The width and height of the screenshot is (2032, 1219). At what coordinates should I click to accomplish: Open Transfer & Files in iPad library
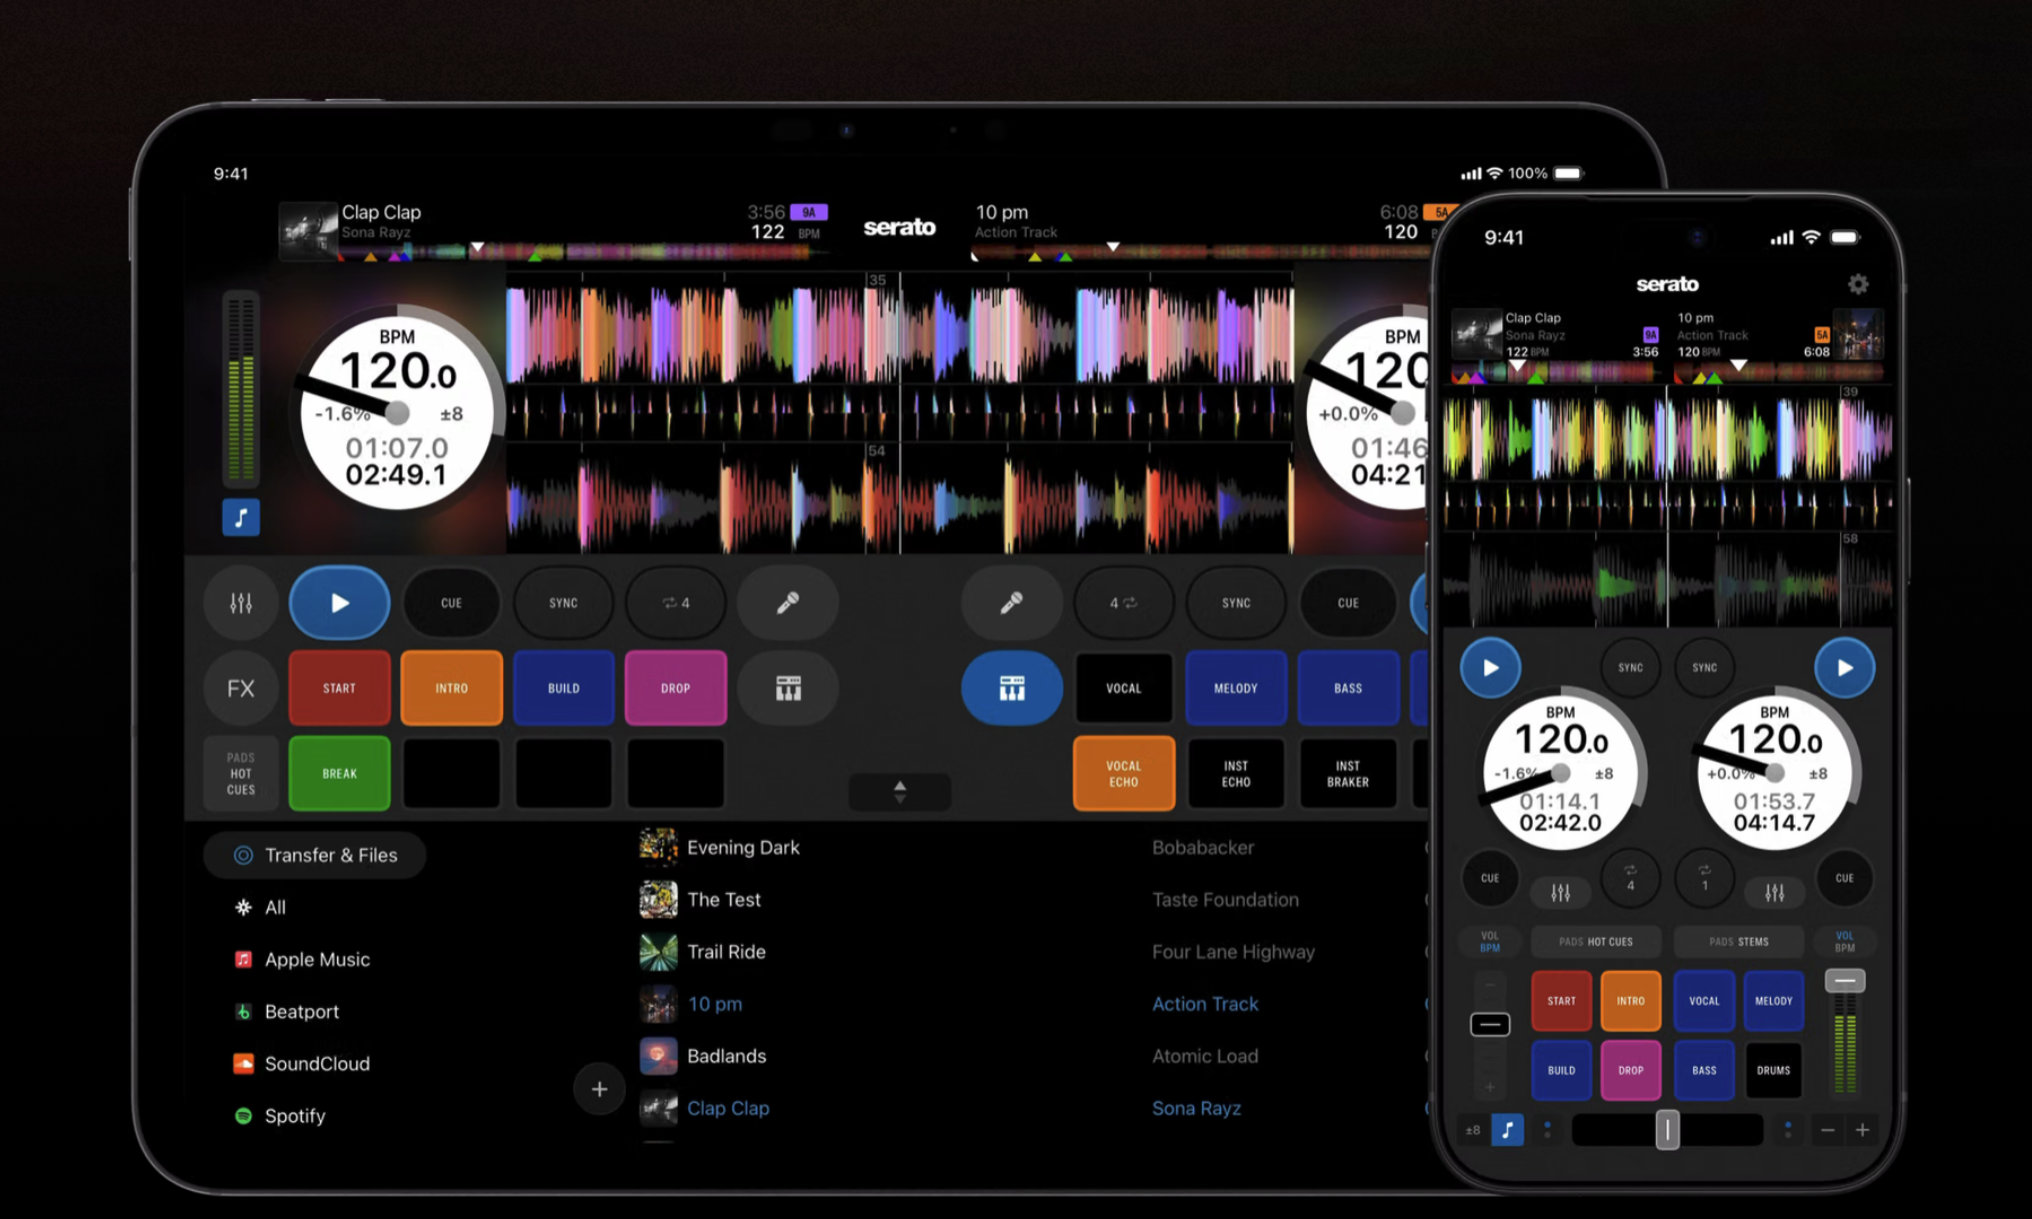(x=315, y=855)
